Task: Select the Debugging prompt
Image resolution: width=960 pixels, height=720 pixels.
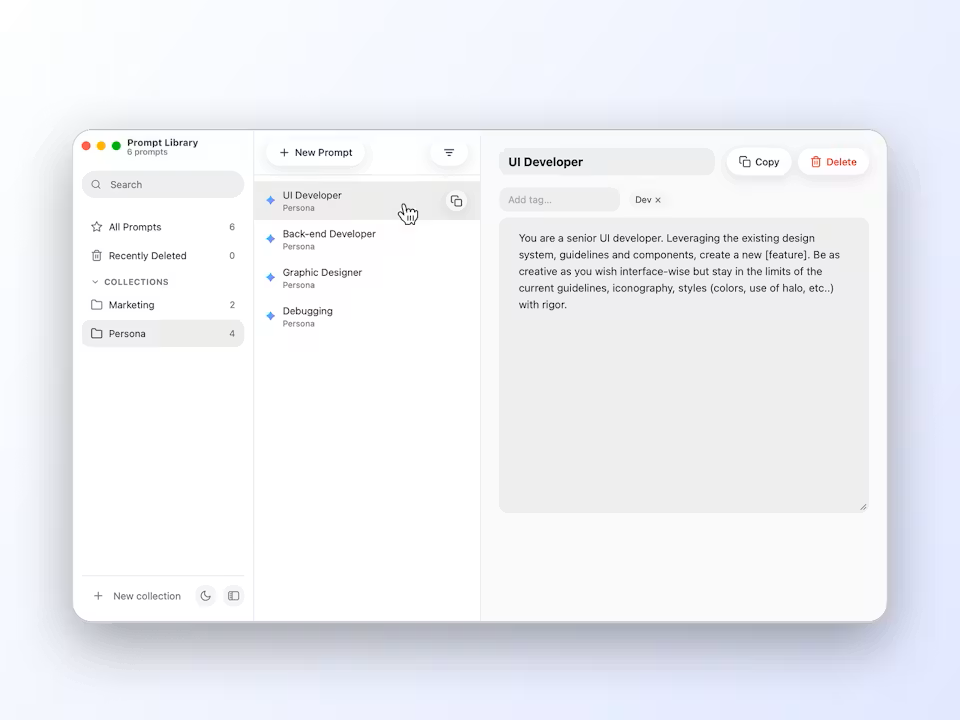Action: [367, 317]
